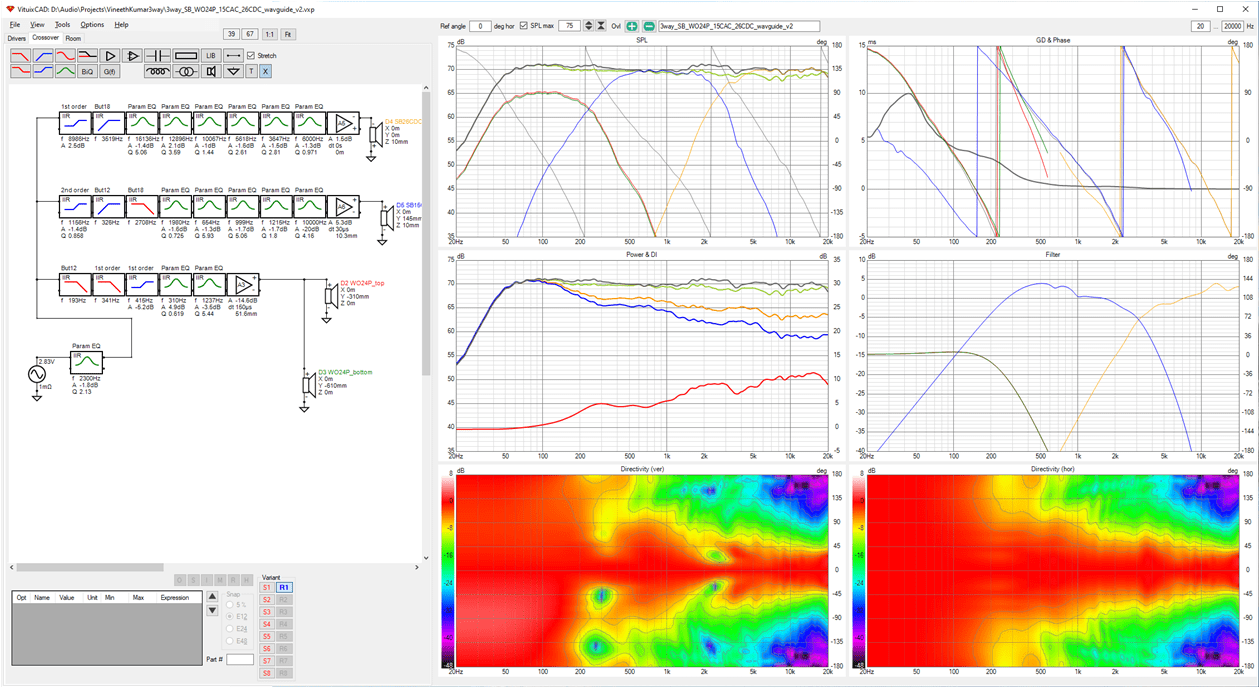The image size is (1260, 688).
Task: Add a loudspeaker driver symbol
Action: click(211, 72)
